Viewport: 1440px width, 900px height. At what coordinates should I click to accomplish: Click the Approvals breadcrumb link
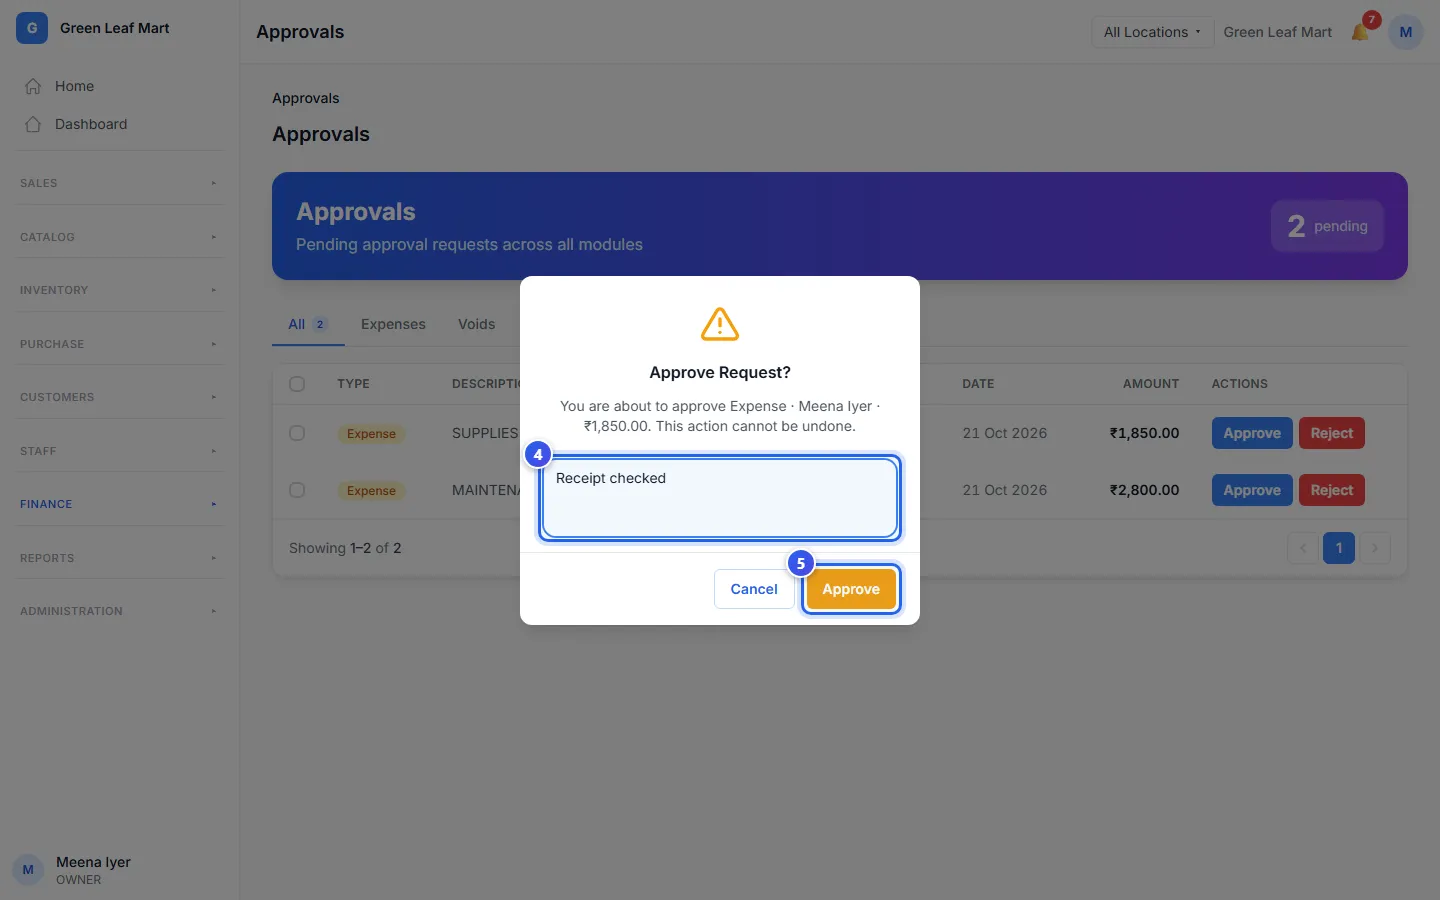(x=306, y=98)
